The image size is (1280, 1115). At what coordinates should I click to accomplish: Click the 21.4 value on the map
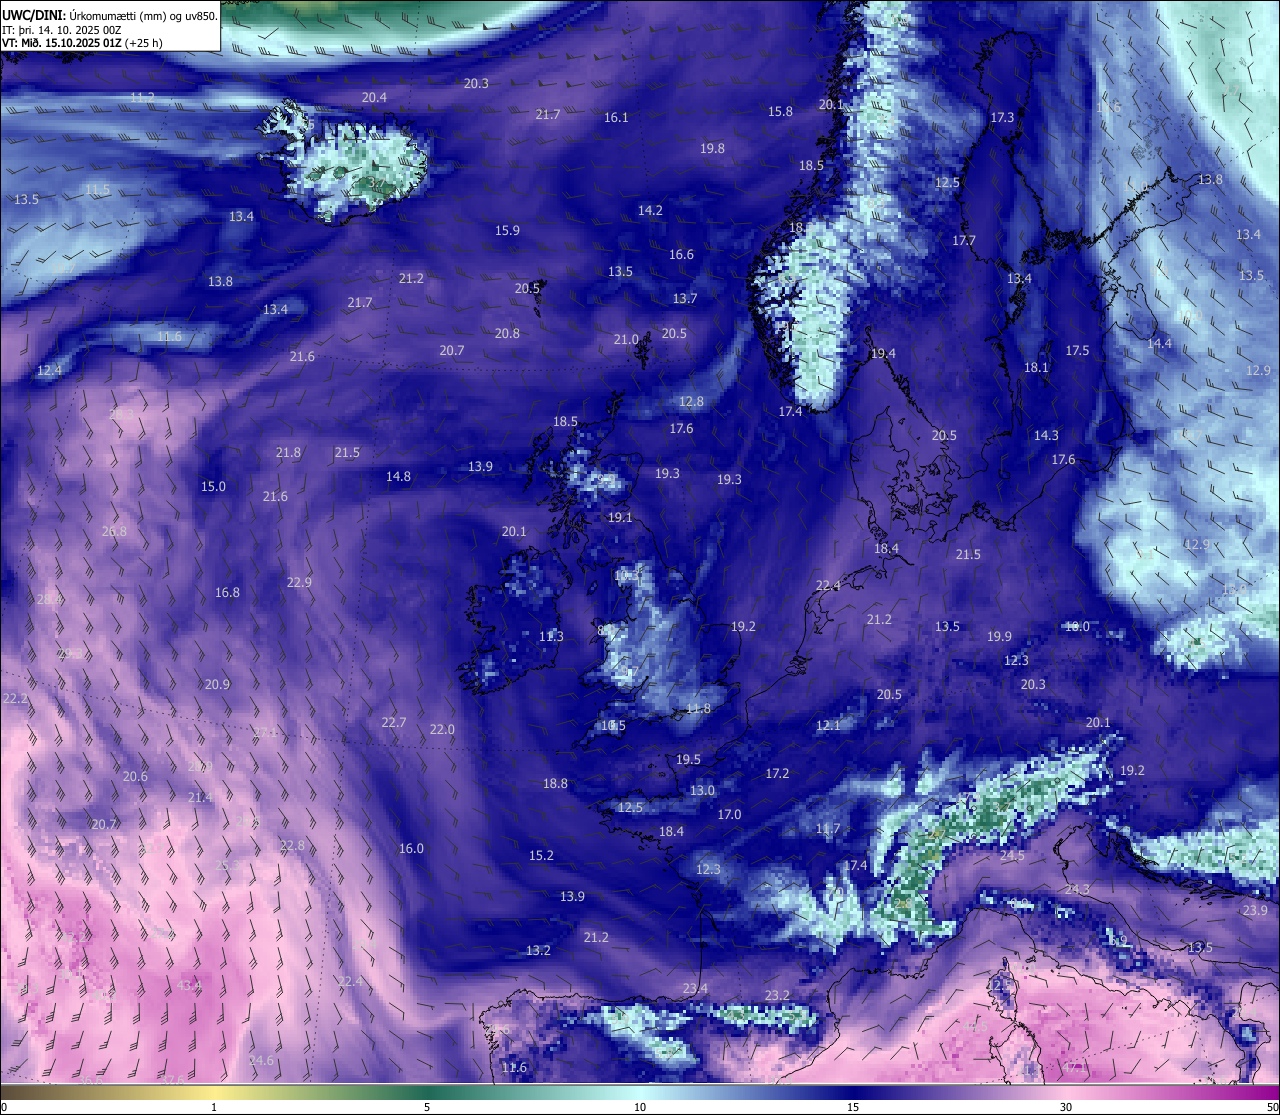point(200,798)
